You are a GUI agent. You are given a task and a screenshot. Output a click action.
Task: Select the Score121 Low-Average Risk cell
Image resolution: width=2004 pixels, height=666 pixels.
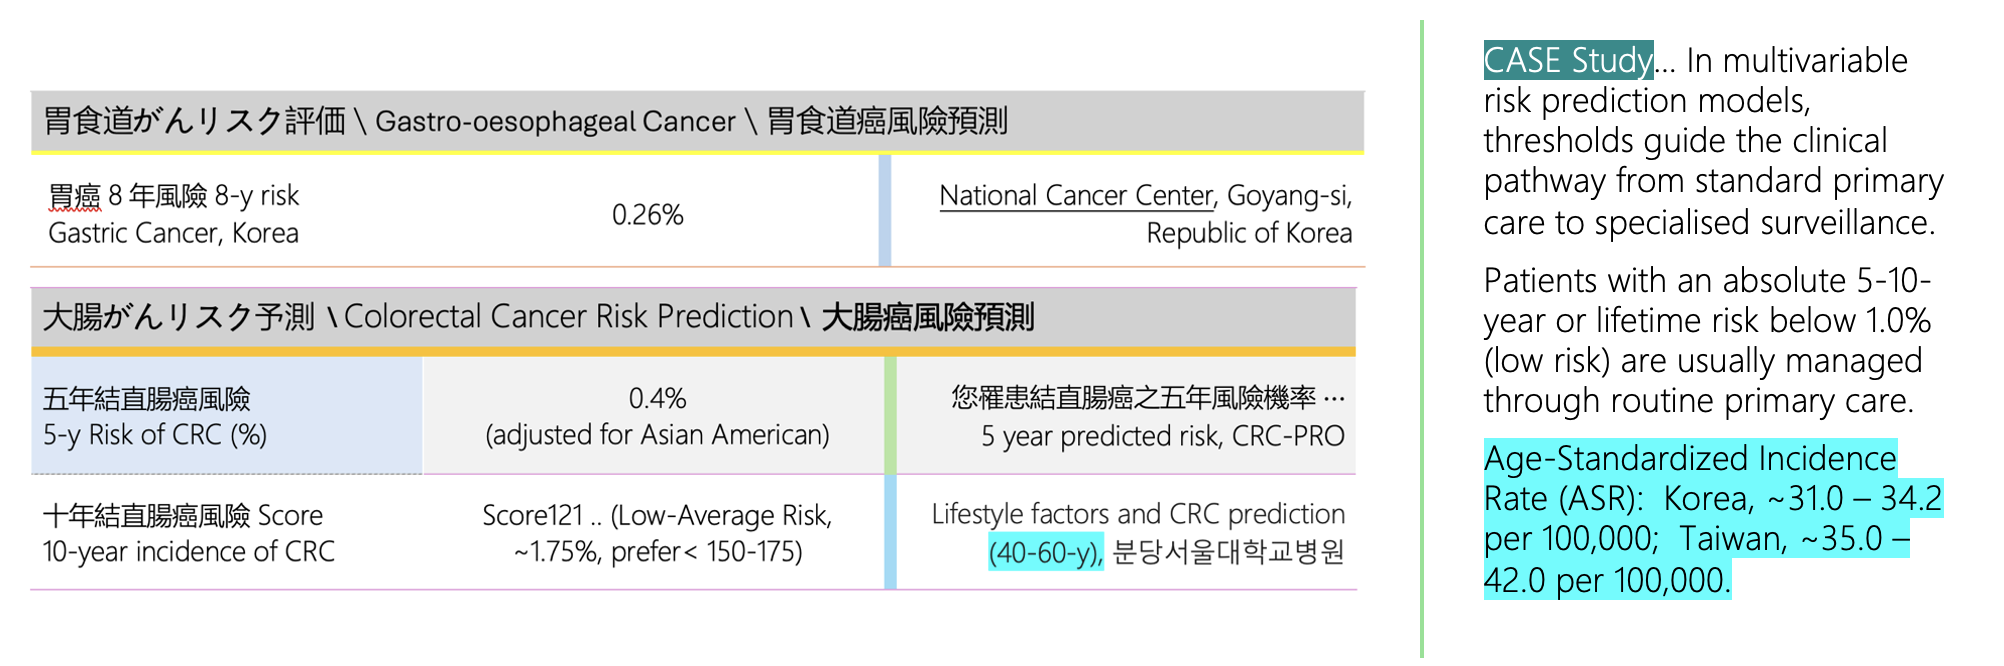[657, 533]
